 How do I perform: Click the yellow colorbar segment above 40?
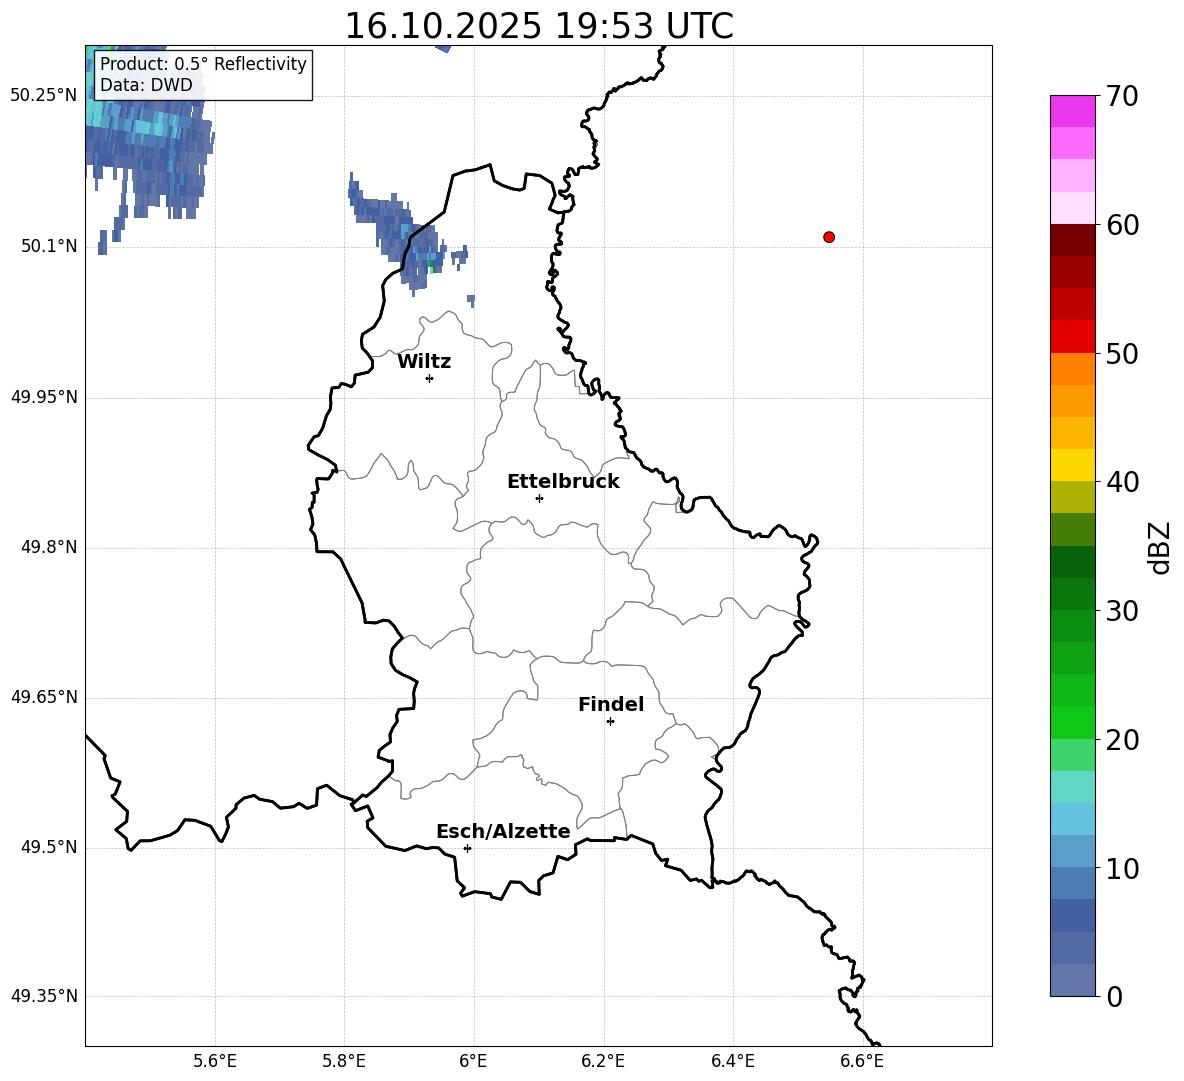tap(1072, 466)
